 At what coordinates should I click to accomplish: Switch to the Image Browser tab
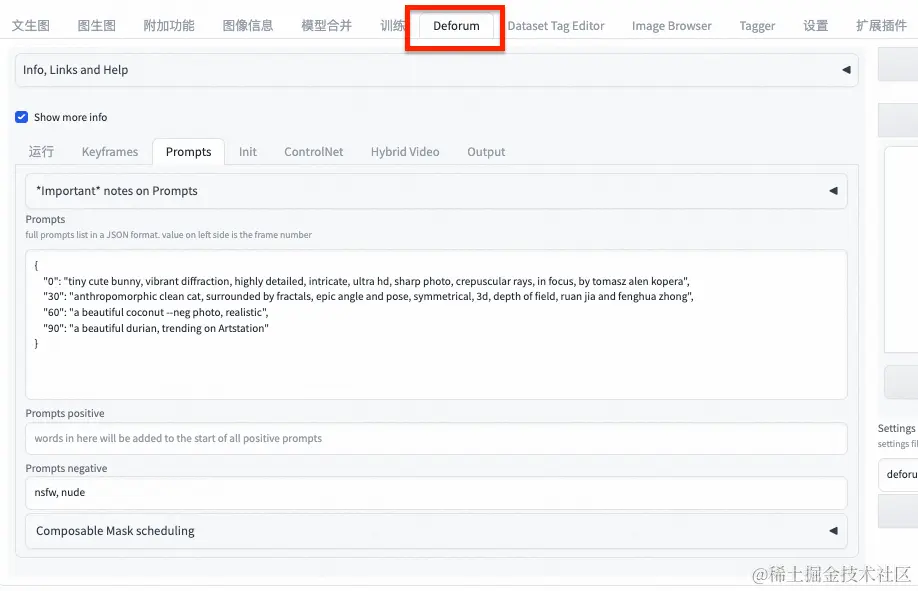672,26
